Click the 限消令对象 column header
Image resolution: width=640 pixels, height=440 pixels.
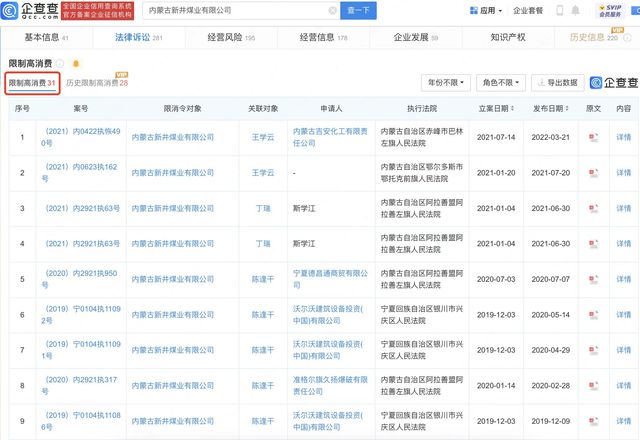(182, 109)
